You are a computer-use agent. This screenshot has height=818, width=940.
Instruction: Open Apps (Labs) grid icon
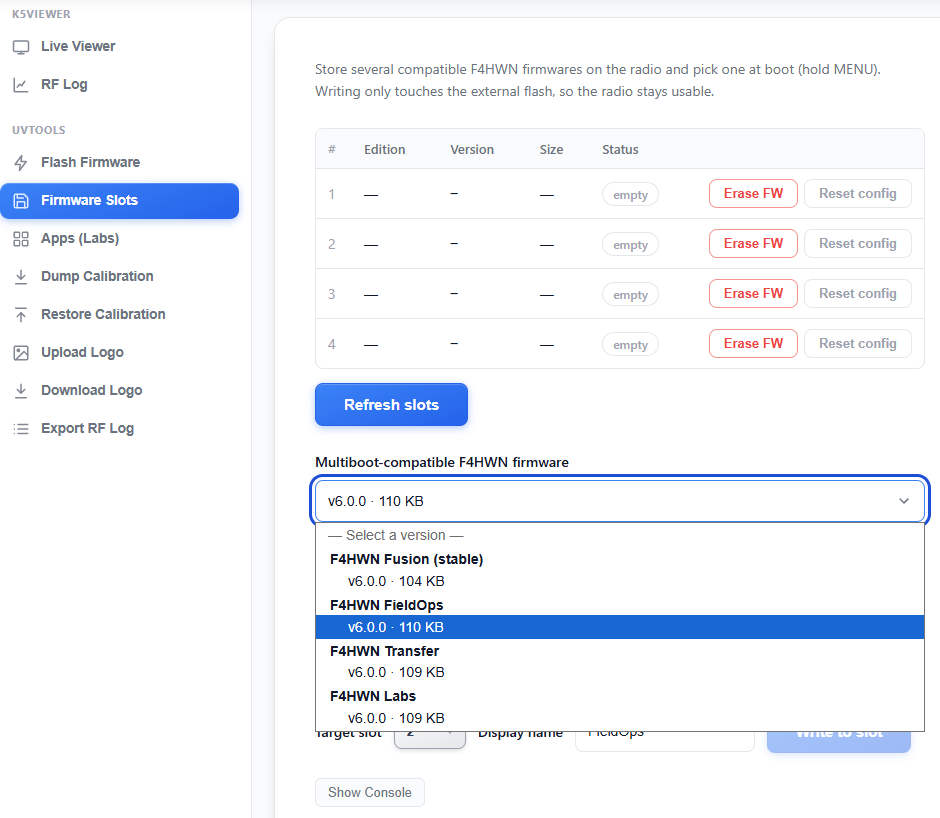21,239
